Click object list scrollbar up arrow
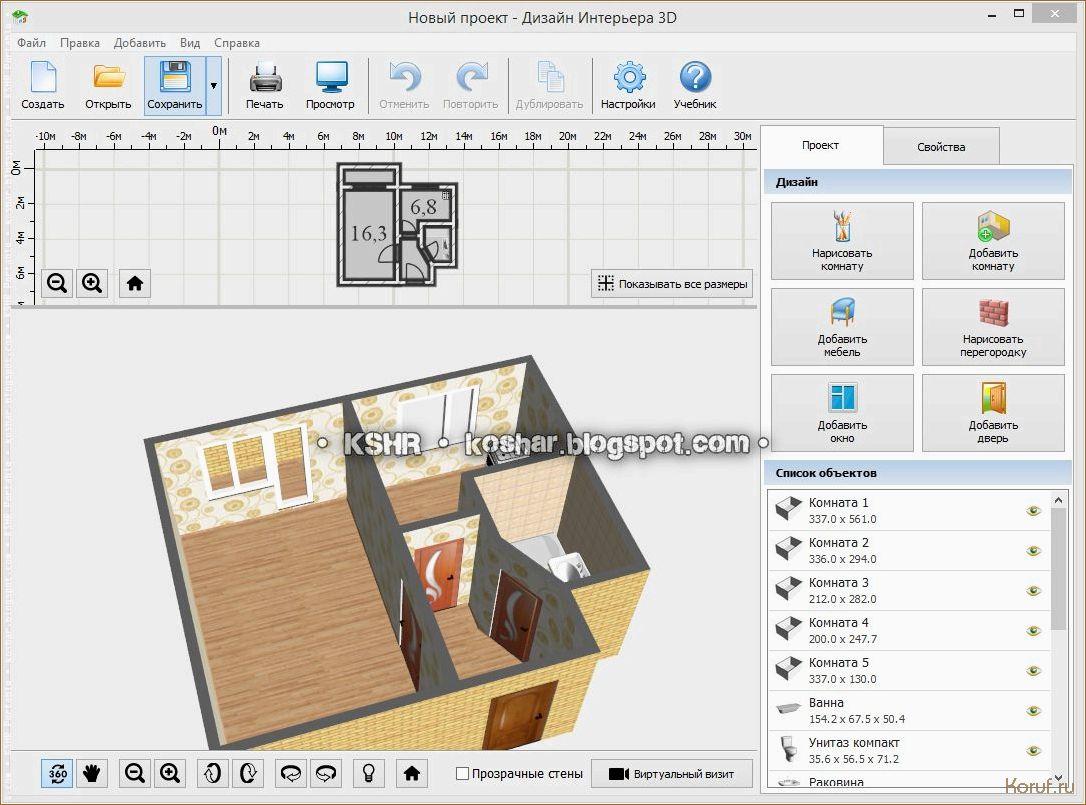The image size is (1086, 805). pyautogui.click(x=1058, y=499)
